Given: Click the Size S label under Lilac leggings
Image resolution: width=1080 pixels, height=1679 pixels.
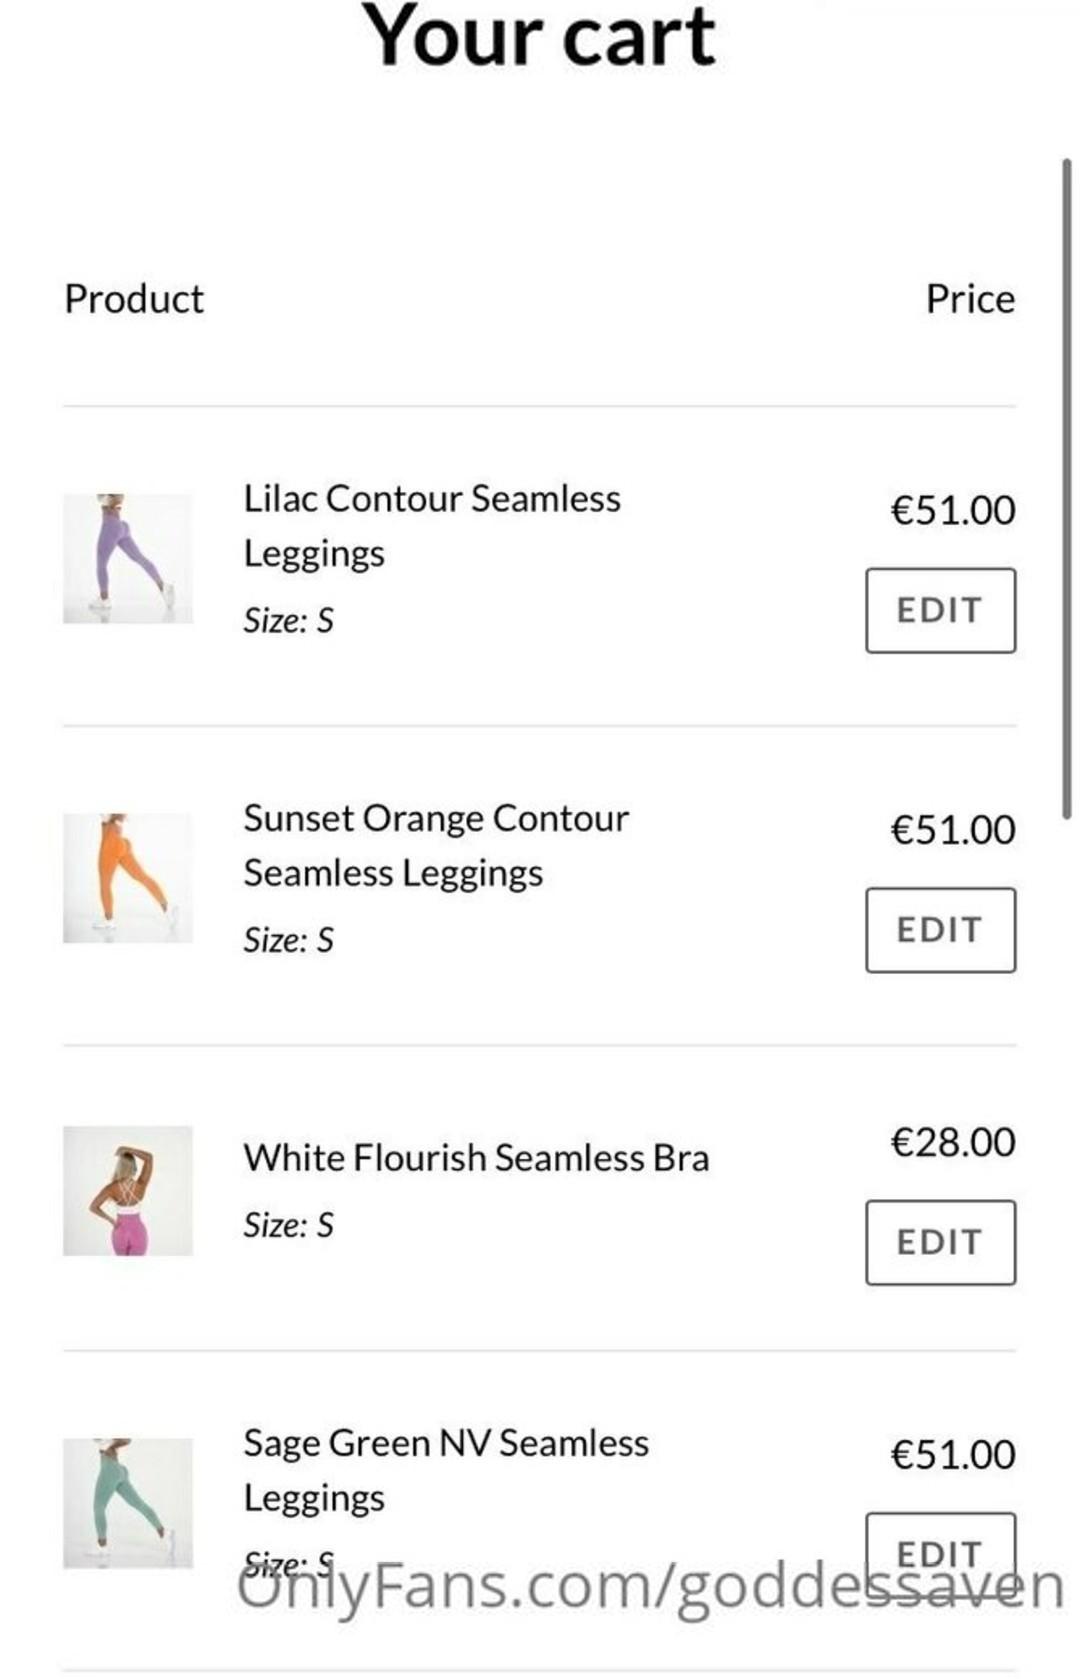Looking at the screenshot, I should click(x=288, y=621).
